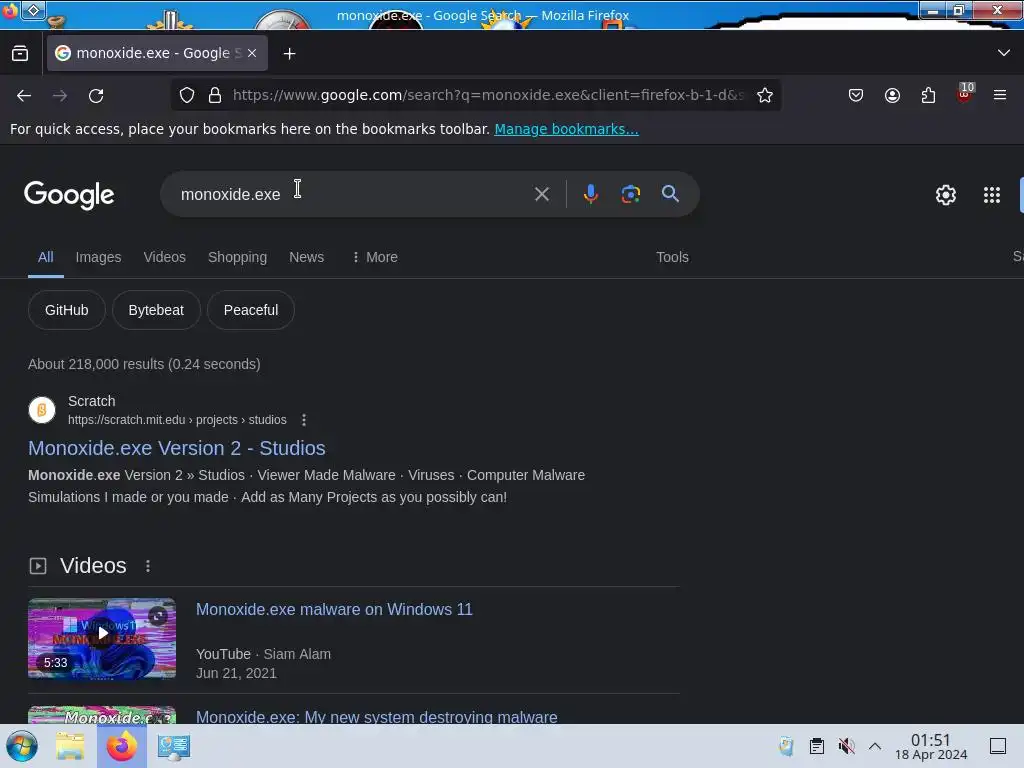
Task: Open the Google apps grid
Action: click(991, 195)
